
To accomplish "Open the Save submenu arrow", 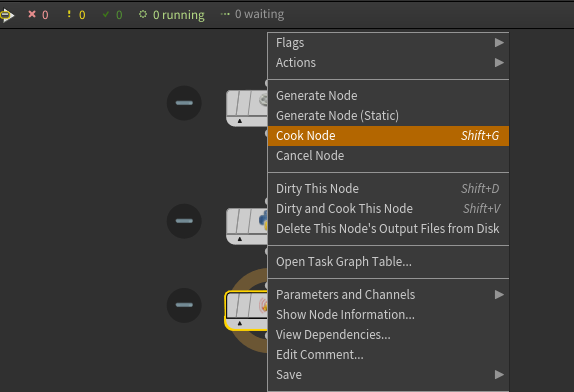I will pyautogui.click(x=499, y=375).
